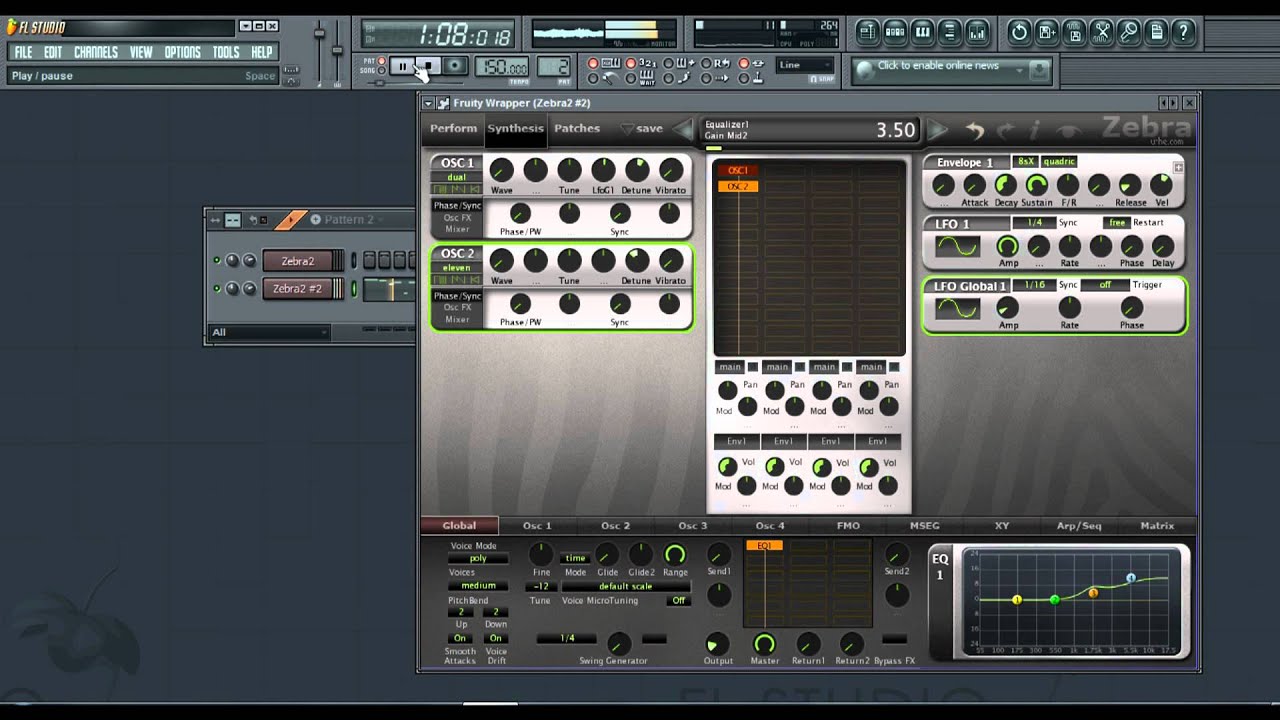Click the record button in the transport

pyautogui.click(x=454, y=67)
